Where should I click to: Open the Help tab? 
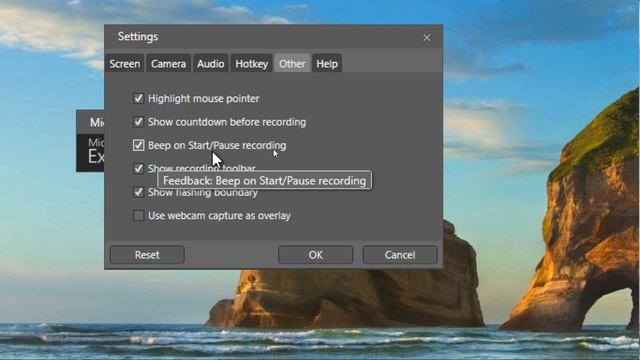point(327,64)
